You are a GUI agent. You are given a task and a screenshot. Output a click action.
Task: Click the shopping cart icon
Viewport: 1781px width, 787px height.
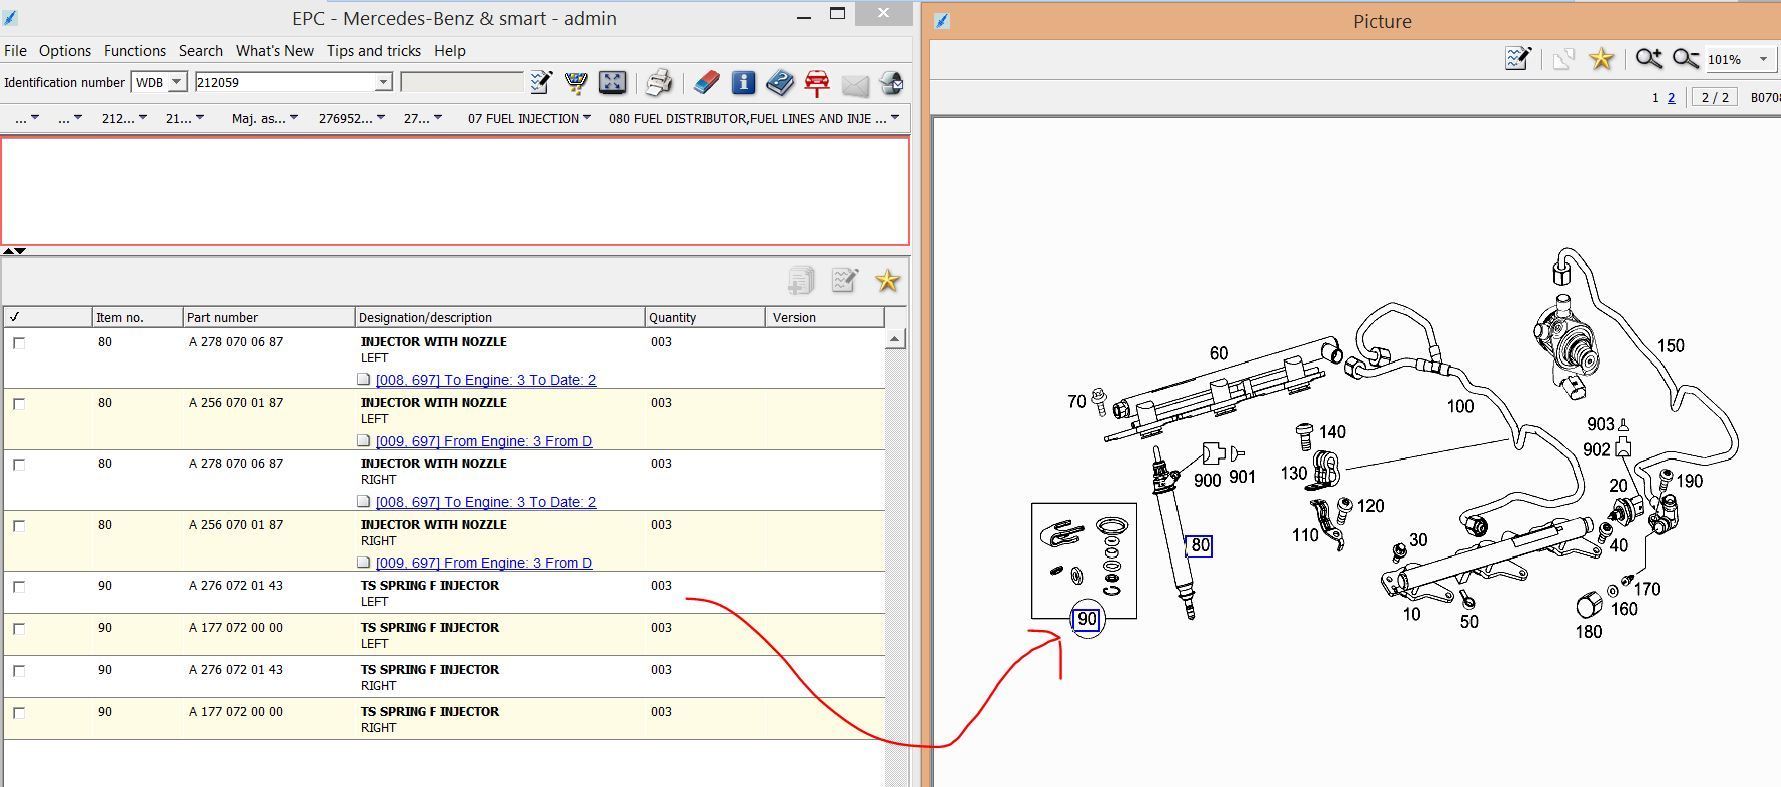pos(576,82)
